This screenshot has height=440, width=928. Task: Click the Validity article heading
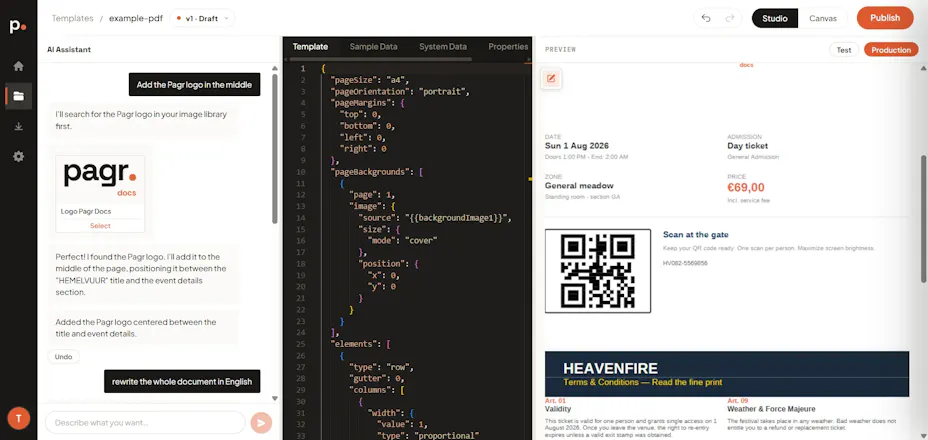click(x=558, y=409)
